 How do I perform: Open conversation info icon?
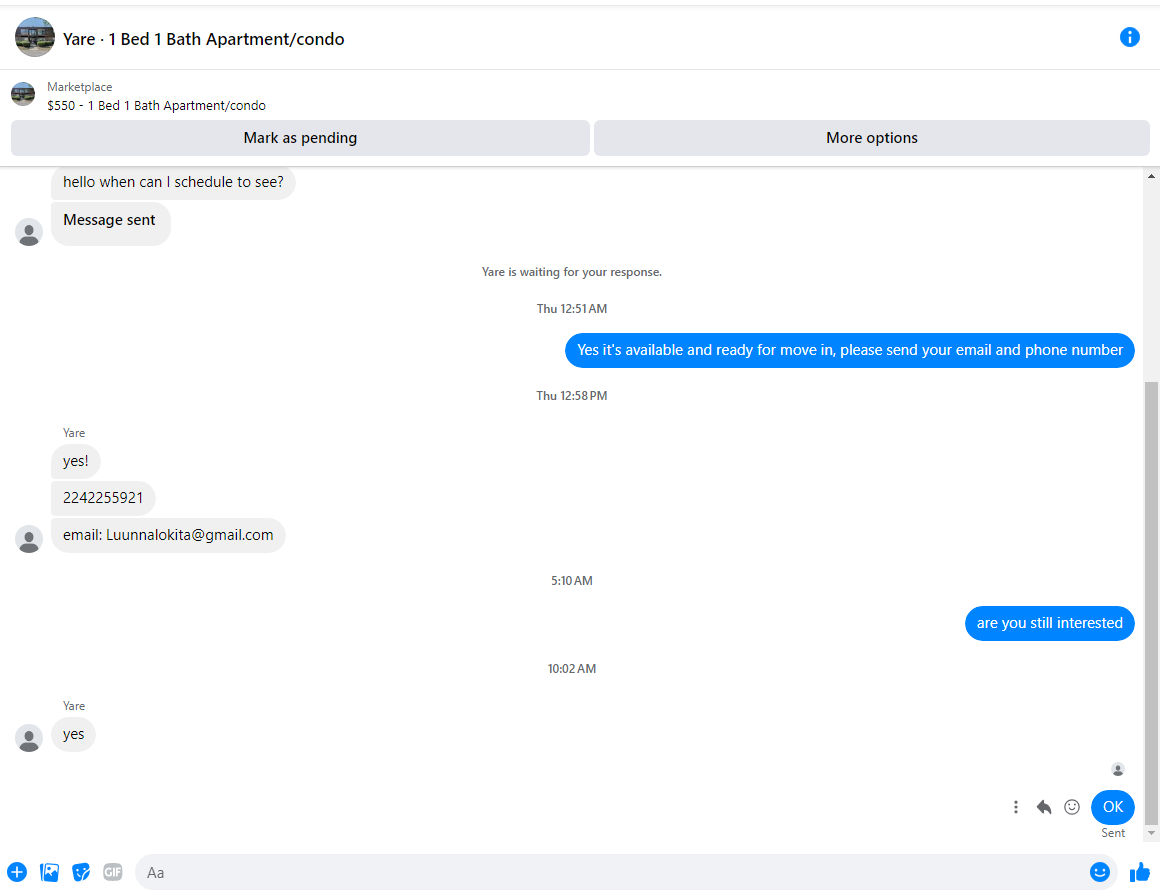1129,37
